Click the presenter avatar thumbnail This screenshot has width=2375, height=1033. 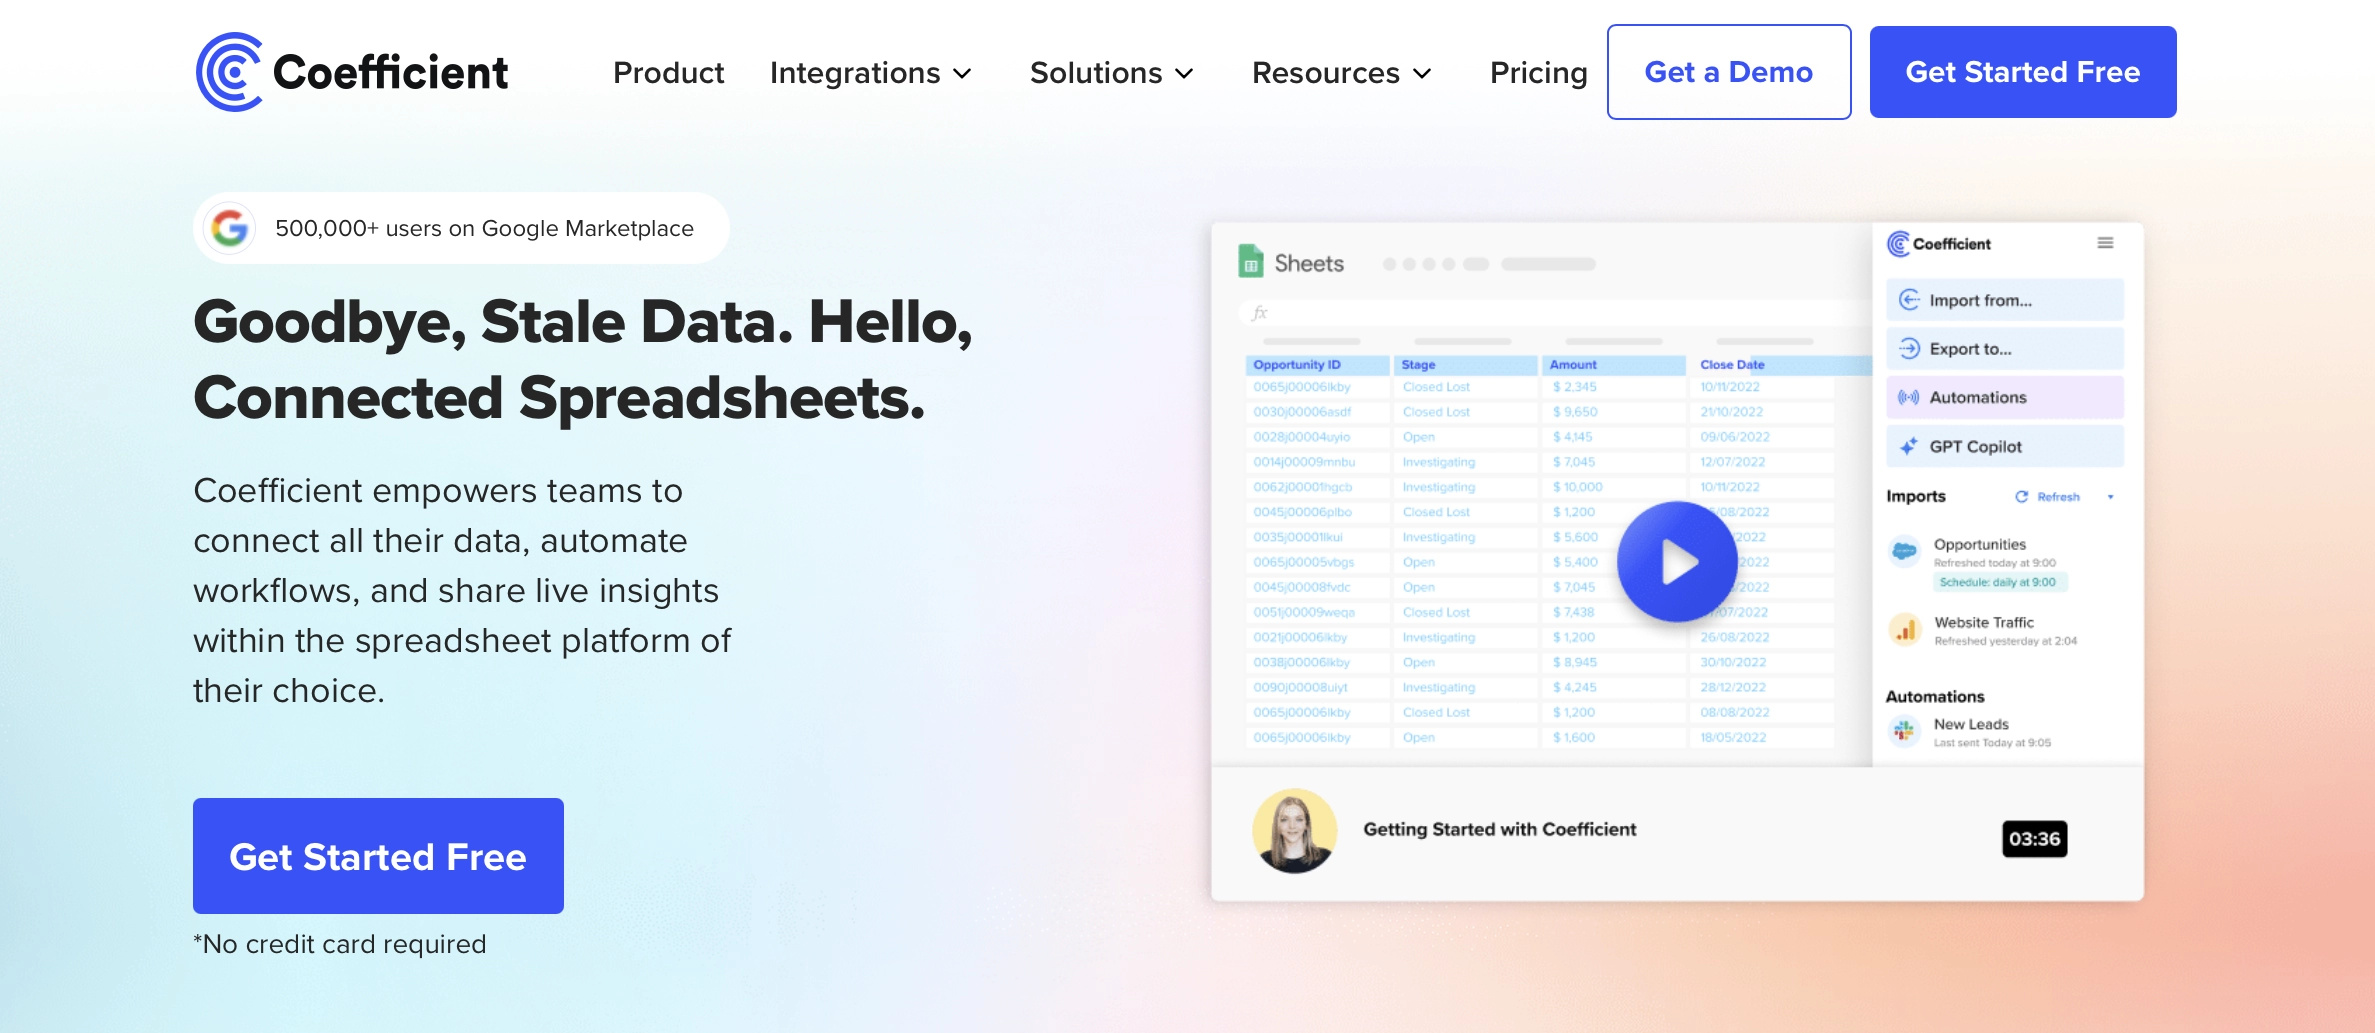(x=1294, y=831)
